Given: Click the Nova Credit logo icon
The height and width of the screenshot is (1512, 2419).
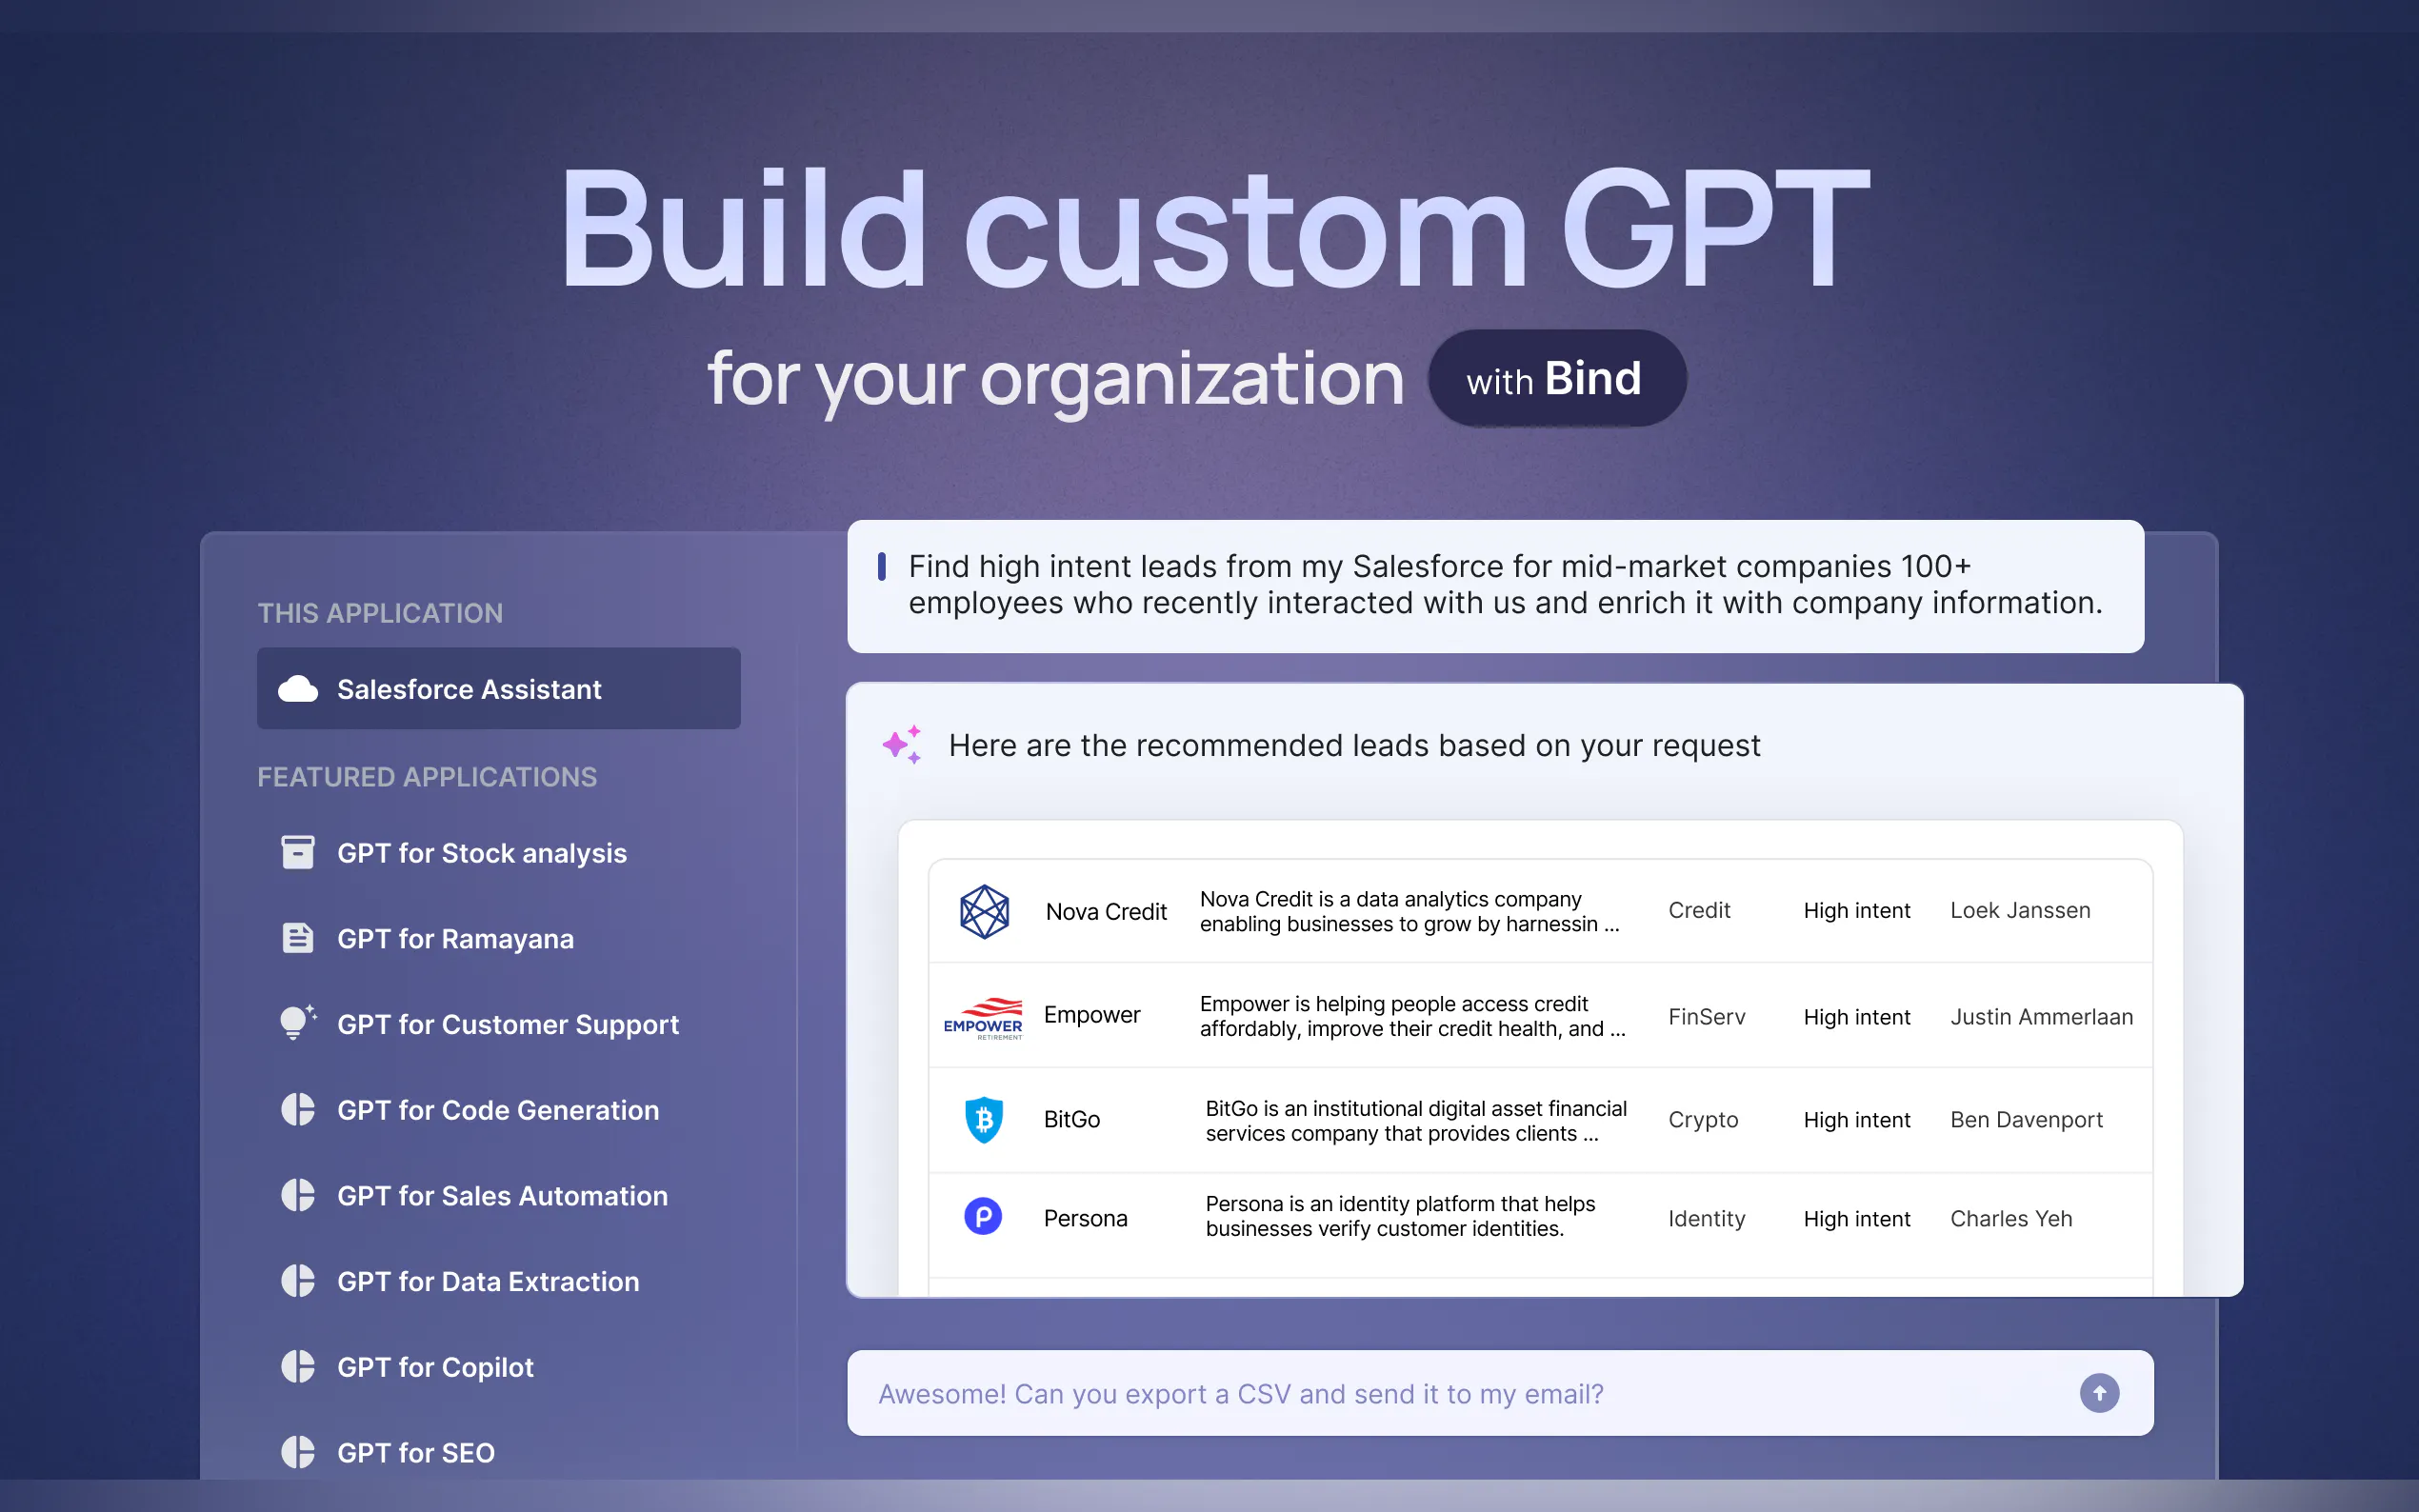Looking at the screenshot, I should (x=984, y=911).
